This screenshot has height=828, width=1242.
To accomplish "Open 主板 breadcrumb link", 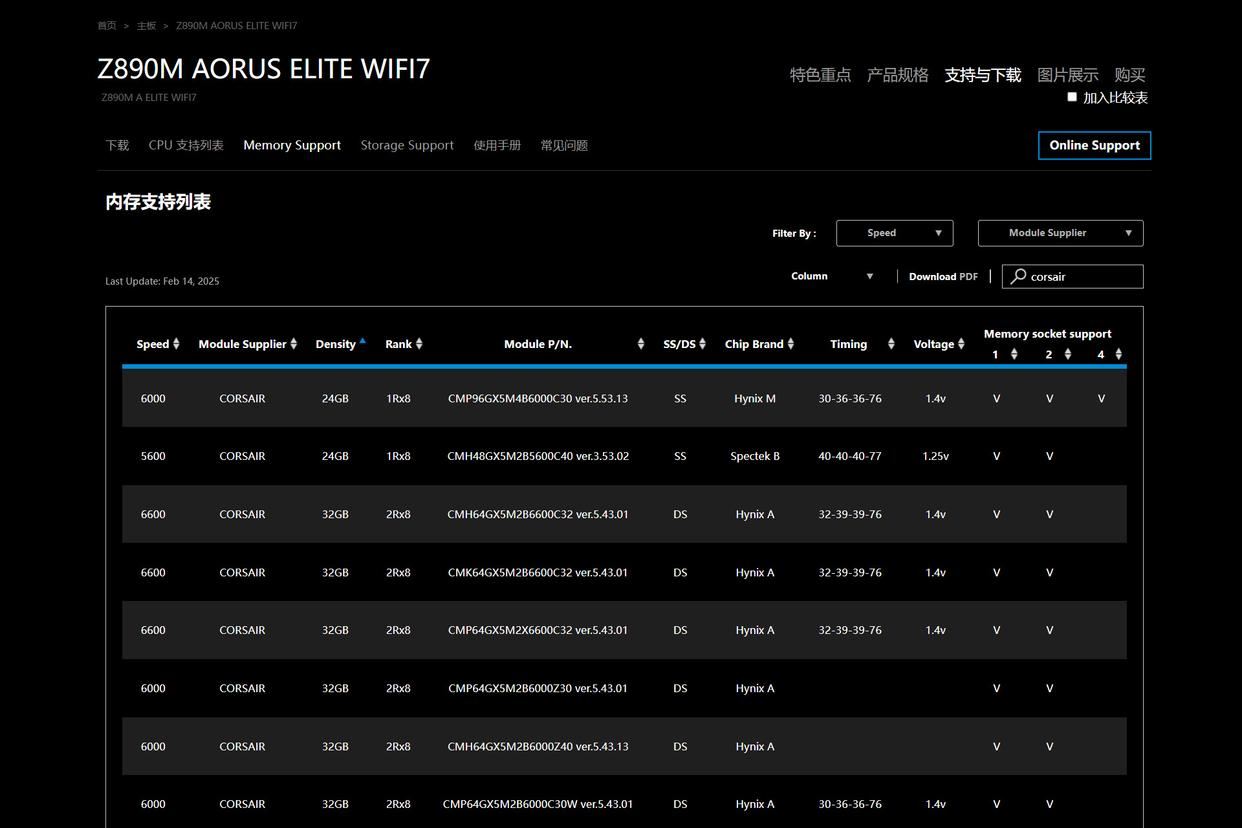I will [x=147, y=25].
